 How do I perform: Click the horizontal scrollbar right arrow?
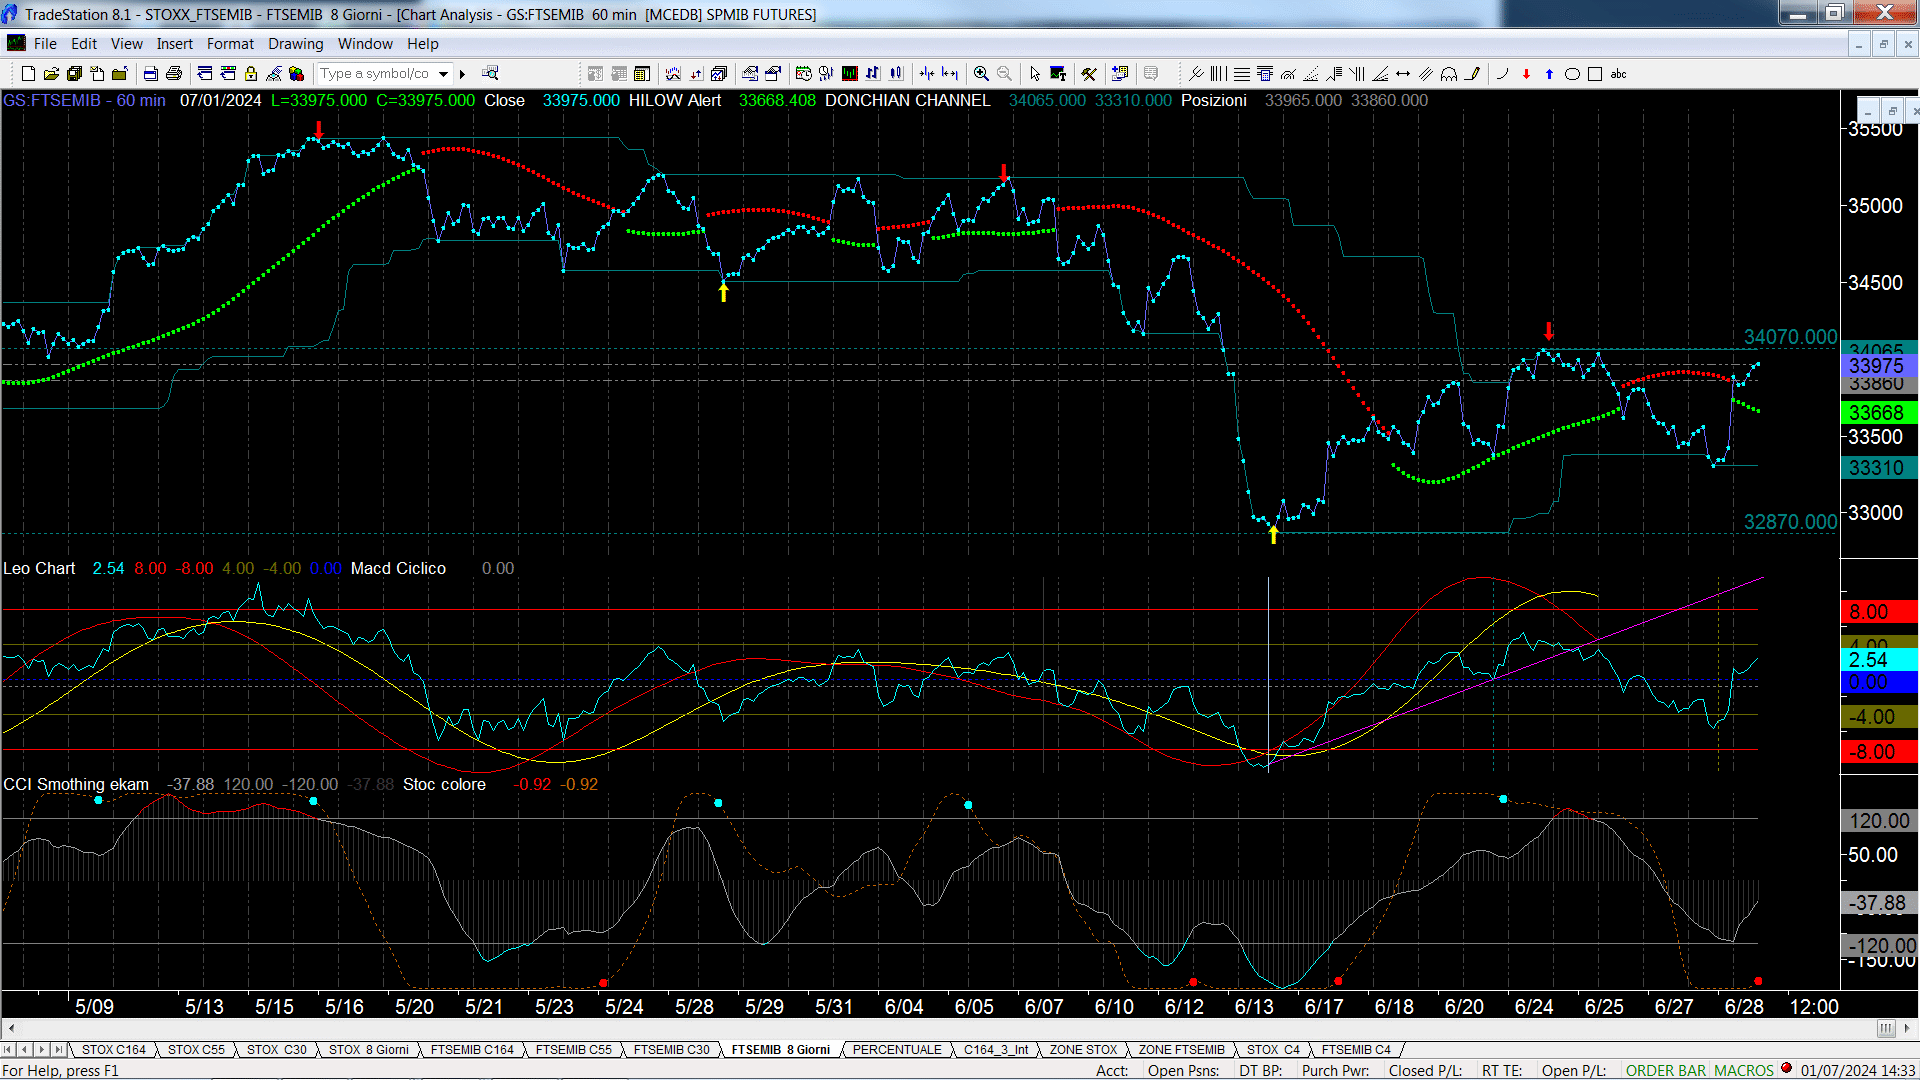(1908, 1028)
